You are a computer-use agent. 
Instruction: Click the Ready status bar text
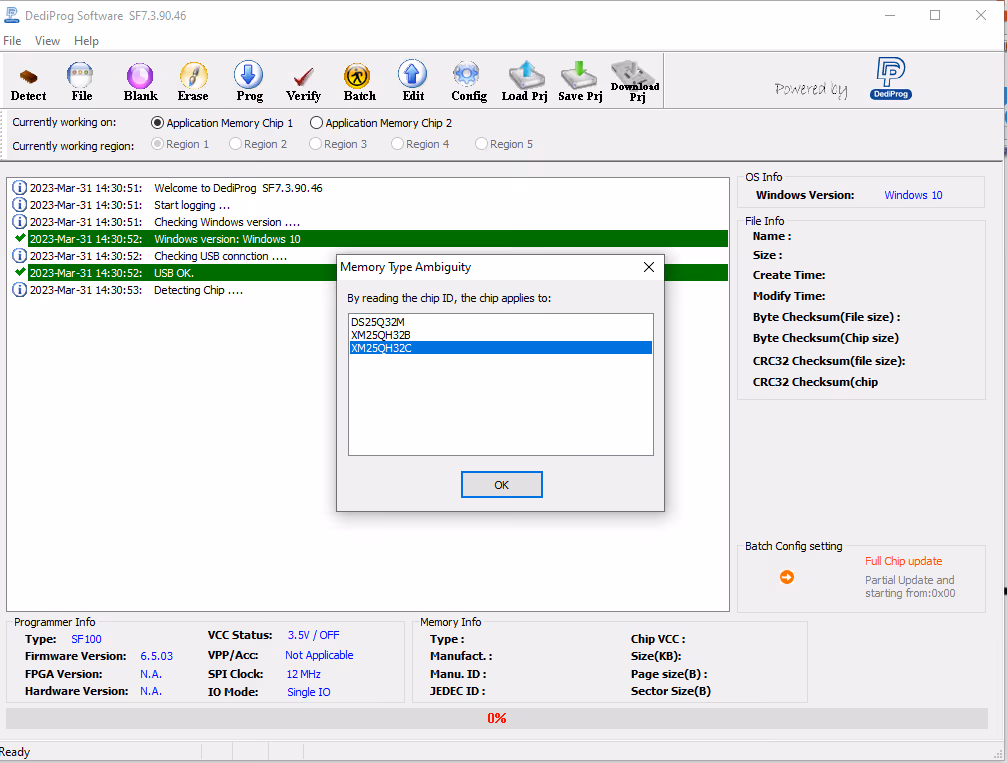click(15, 752)
